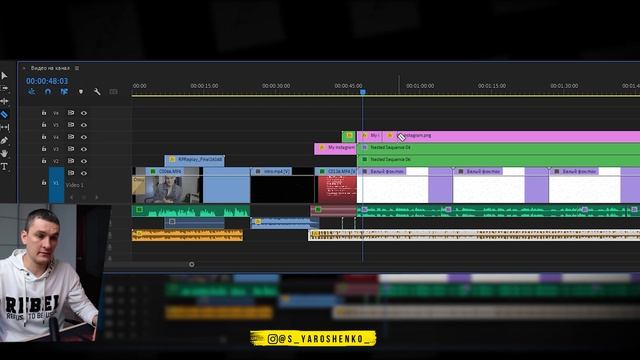Viewport: 640px width, 360px height.
Task: Toggle sync lock on track V5
Action: (x=71, y=124)
